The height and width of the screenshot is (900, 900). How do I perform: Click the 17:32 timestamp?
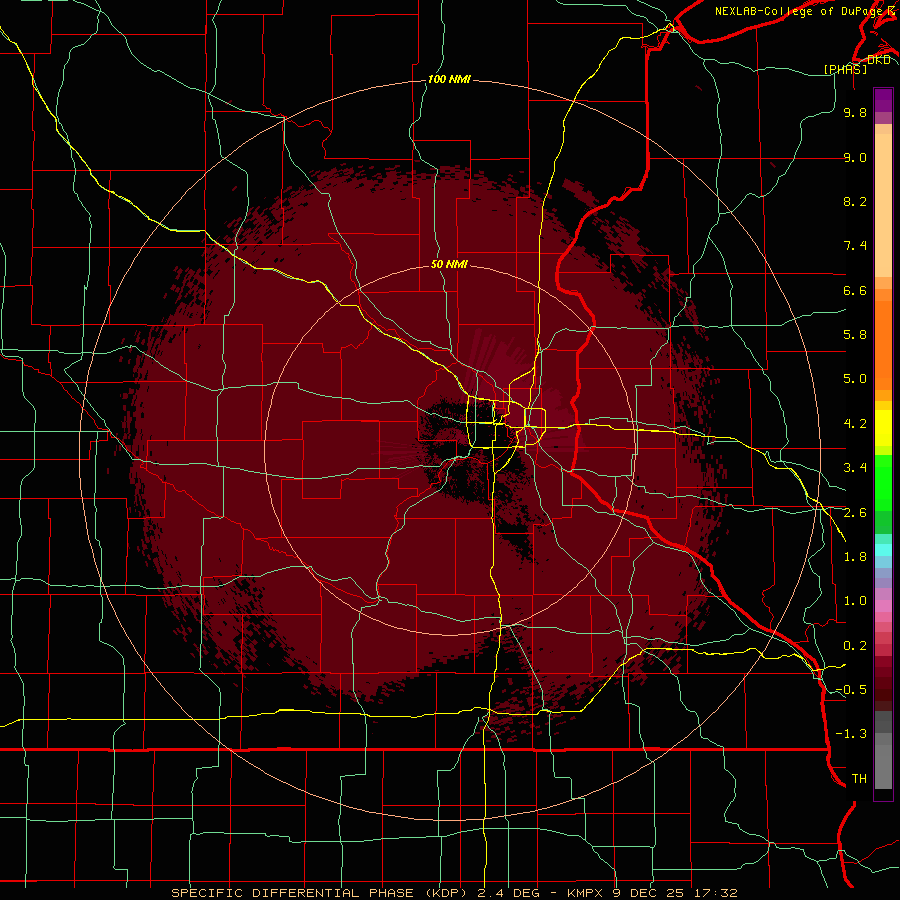click(x=717, y=893)
